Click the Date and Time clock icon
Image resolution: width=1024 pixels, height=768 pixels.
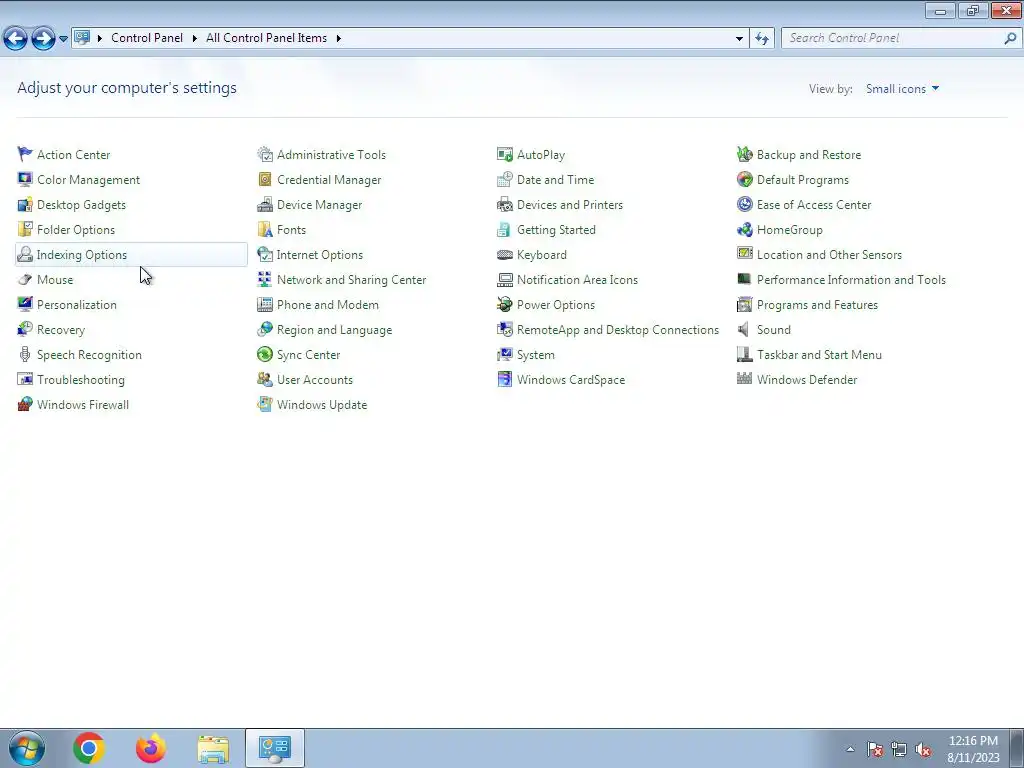coord(505,179)
